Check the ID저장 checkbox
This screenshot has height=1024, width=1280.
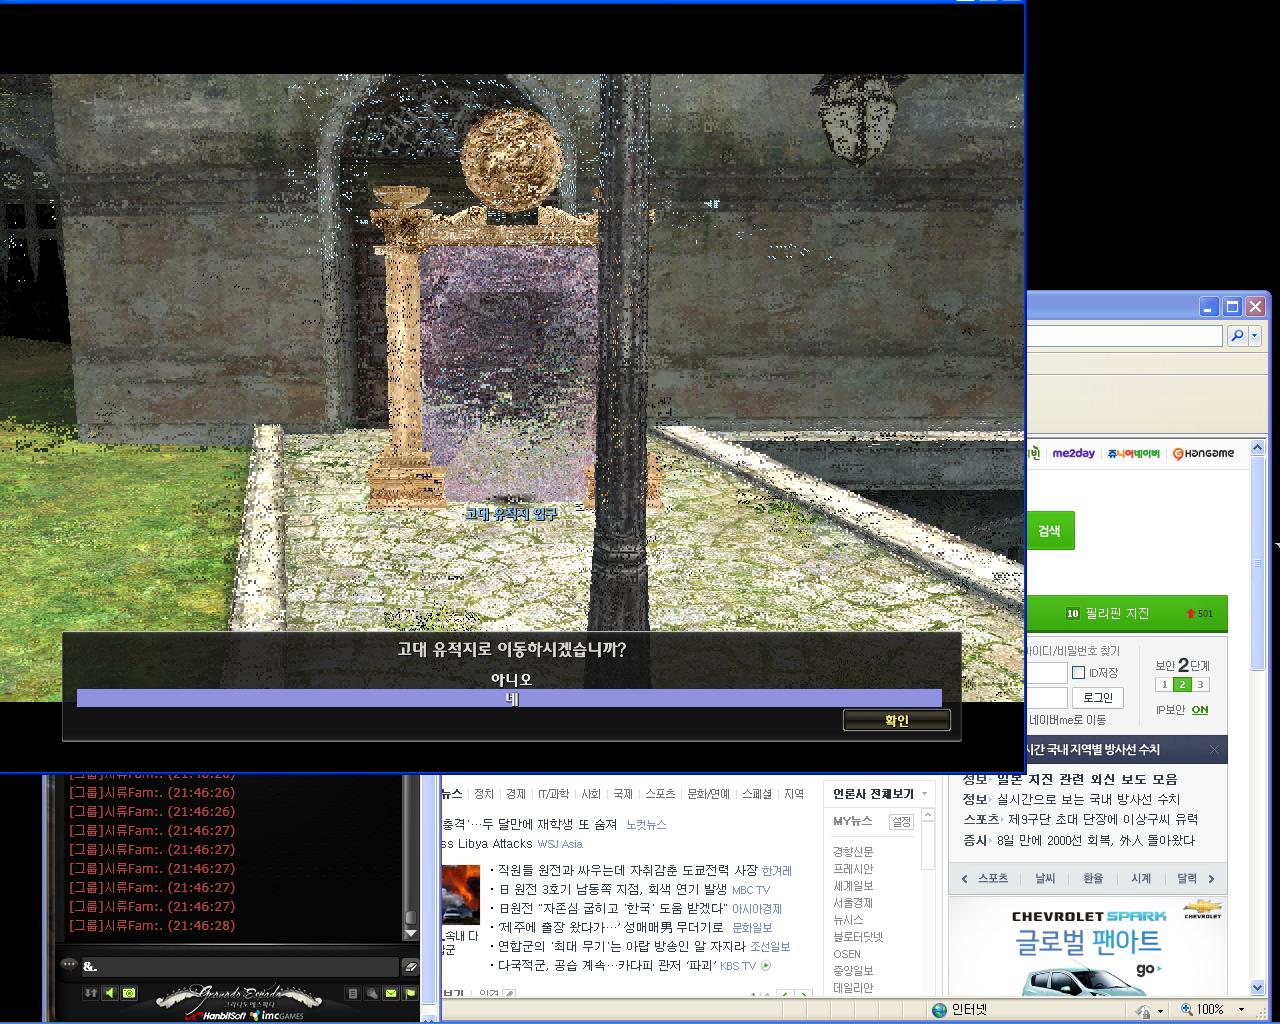(x=1078, y=673)
